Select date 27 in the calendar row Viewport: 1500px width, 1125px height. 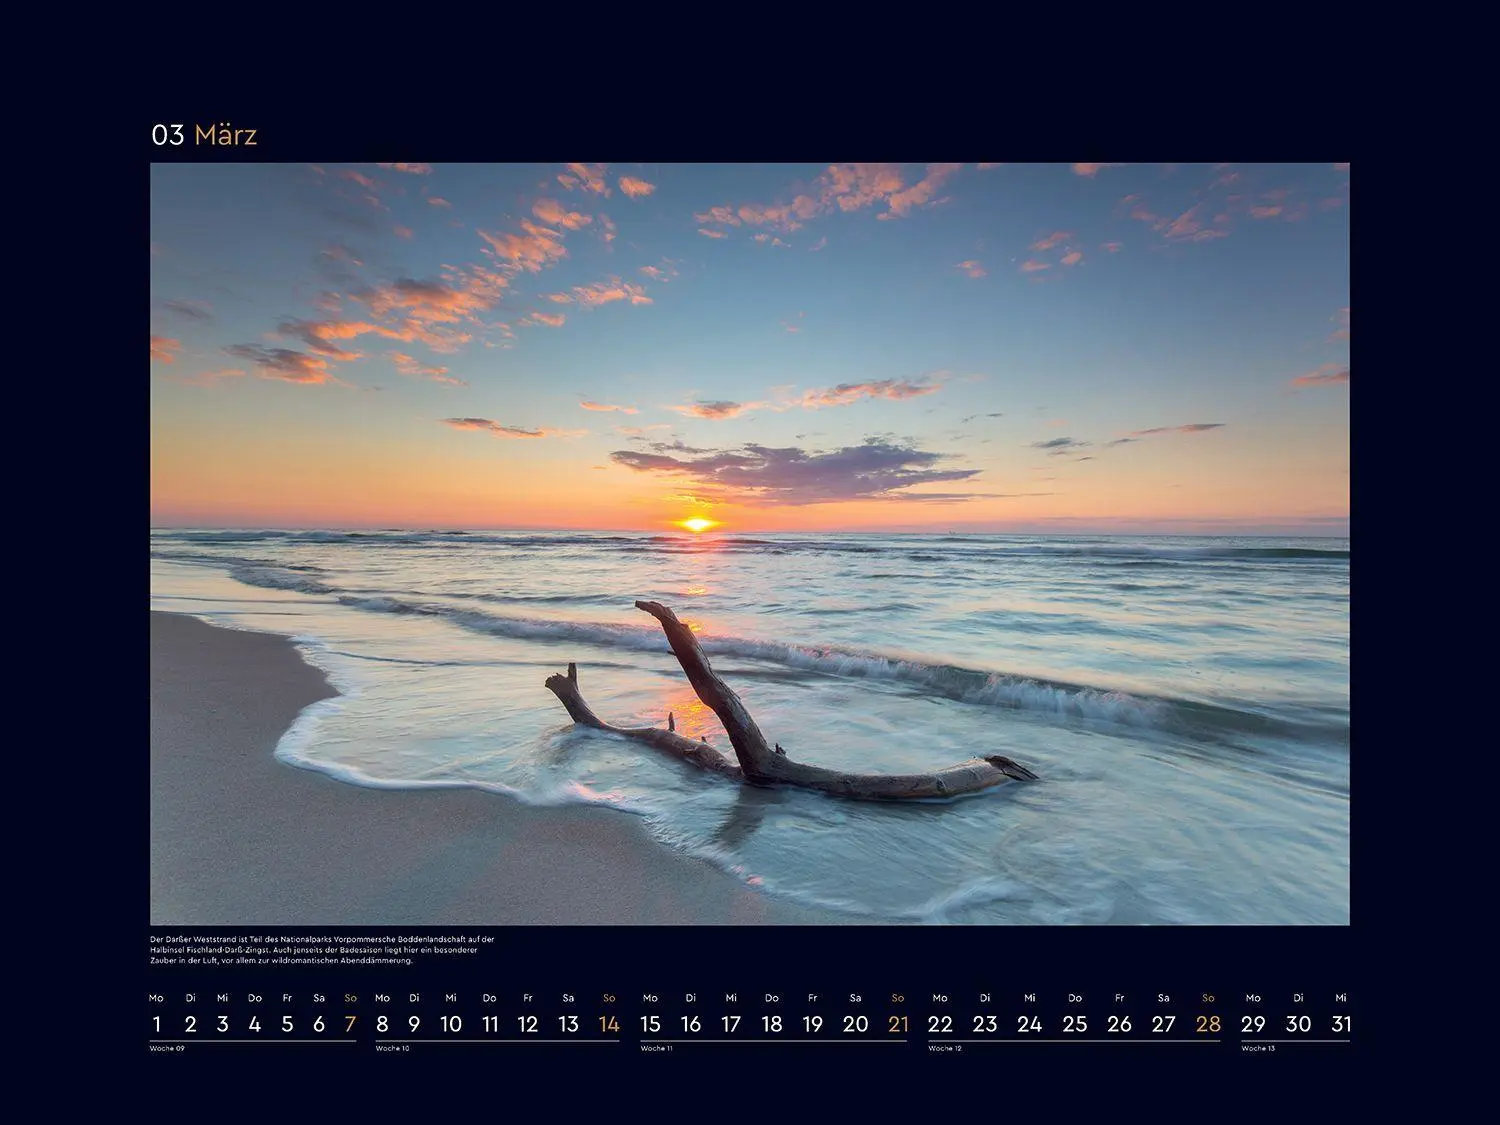point(1163,1024)
